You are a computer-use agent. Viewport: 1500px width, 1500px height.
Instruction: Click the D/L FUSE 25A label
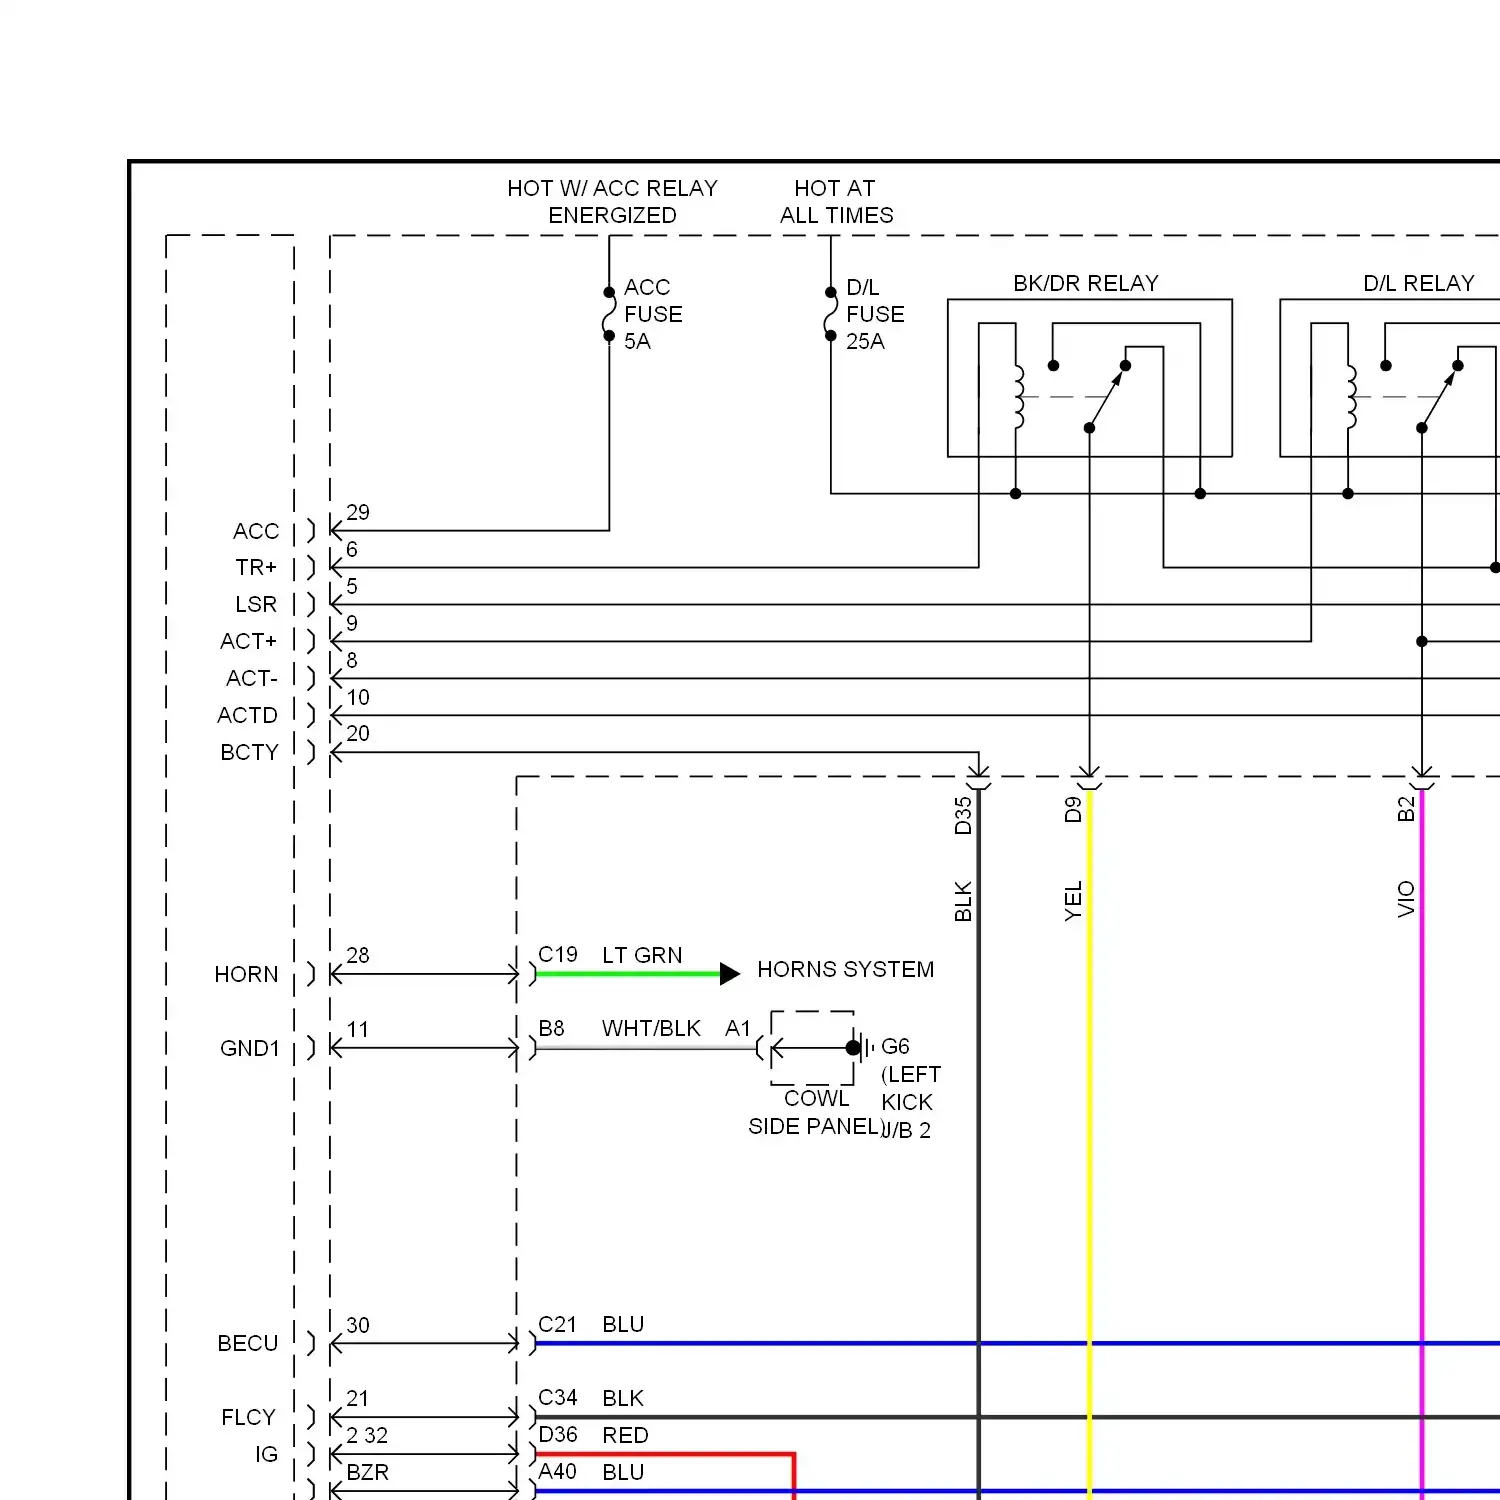[x=875, y=314]
